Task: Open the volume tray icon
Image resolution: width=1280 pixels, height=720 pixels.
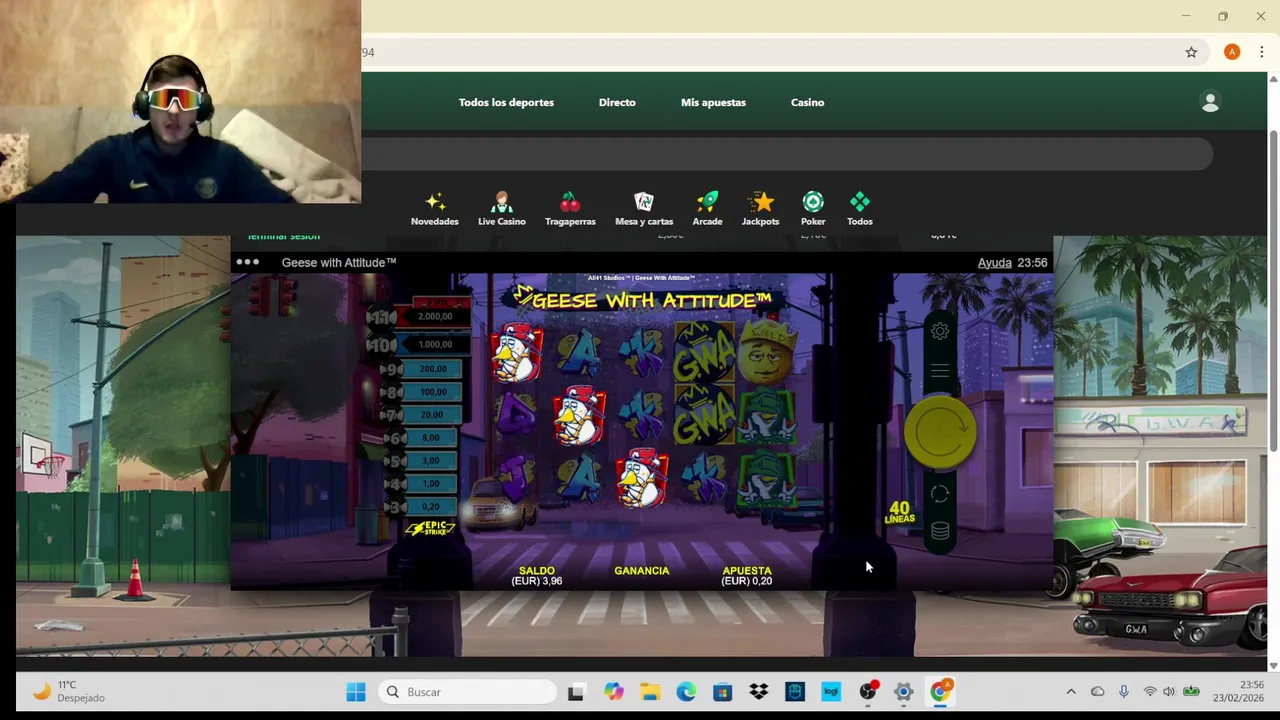Action: pos(1168,692)
